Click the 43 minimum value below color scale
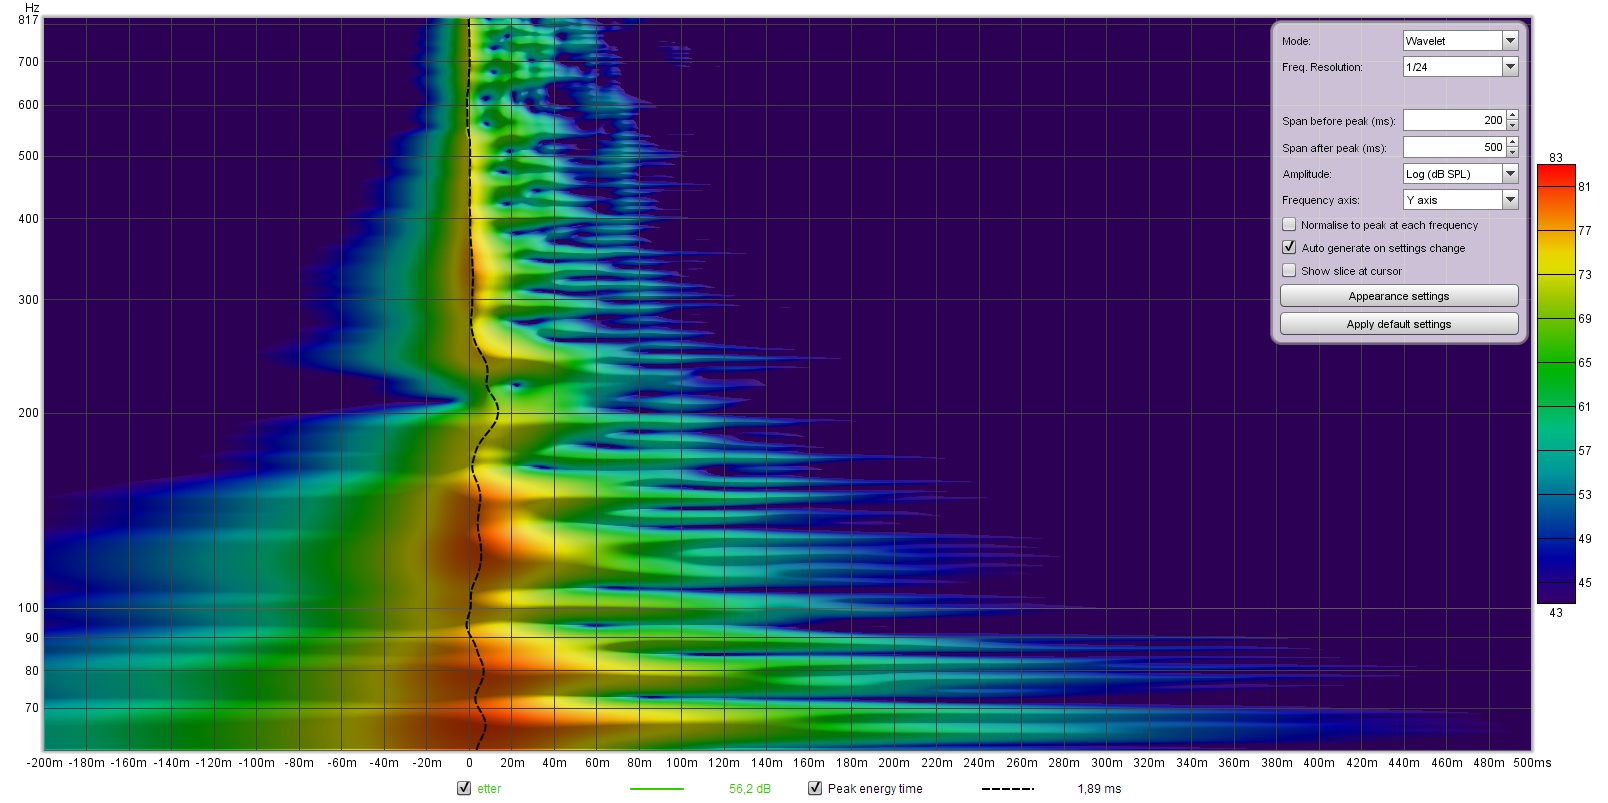 (1556, 613)
